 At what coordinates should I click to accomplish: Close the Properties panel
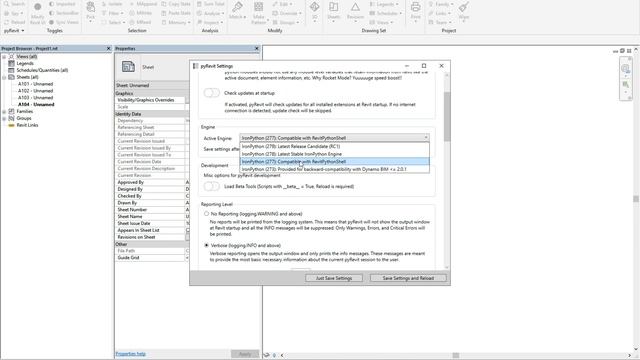tap(257, 49)
